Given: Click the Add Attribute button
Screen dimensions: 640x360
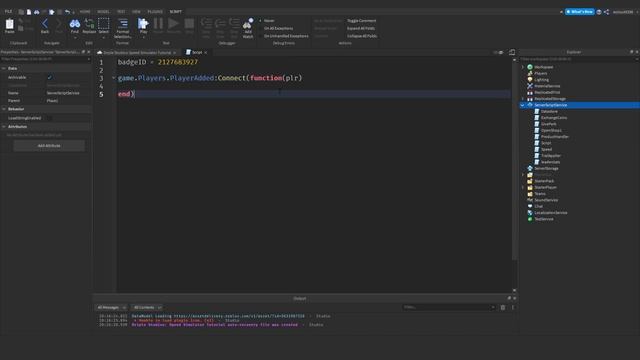Looking at the screenshot, I should click(49, 146).
